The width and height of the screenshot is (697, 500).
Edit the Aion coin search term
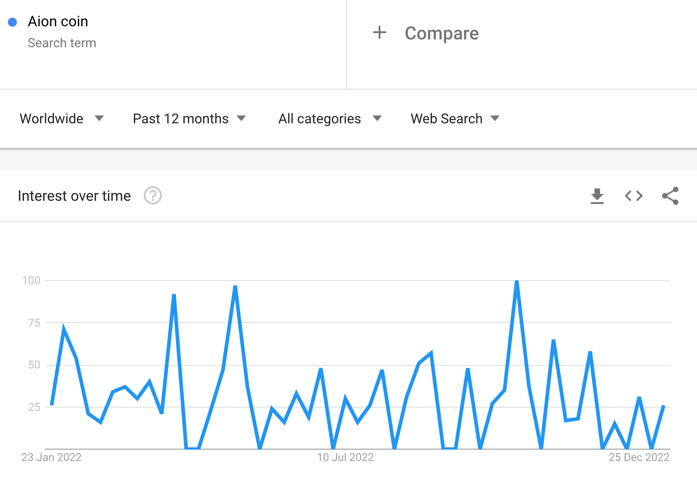pos(58,21)
